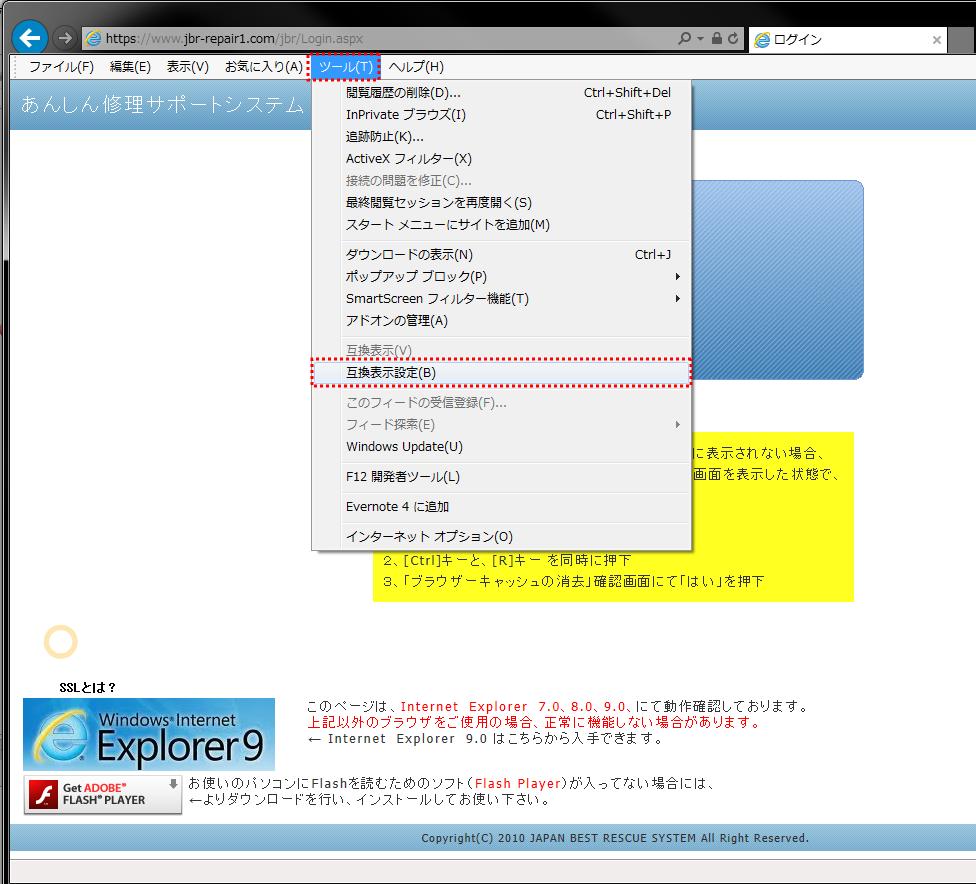
Task: Expand SmartScreen フィルター機能(T) submenu
Action: click(502, 299)
